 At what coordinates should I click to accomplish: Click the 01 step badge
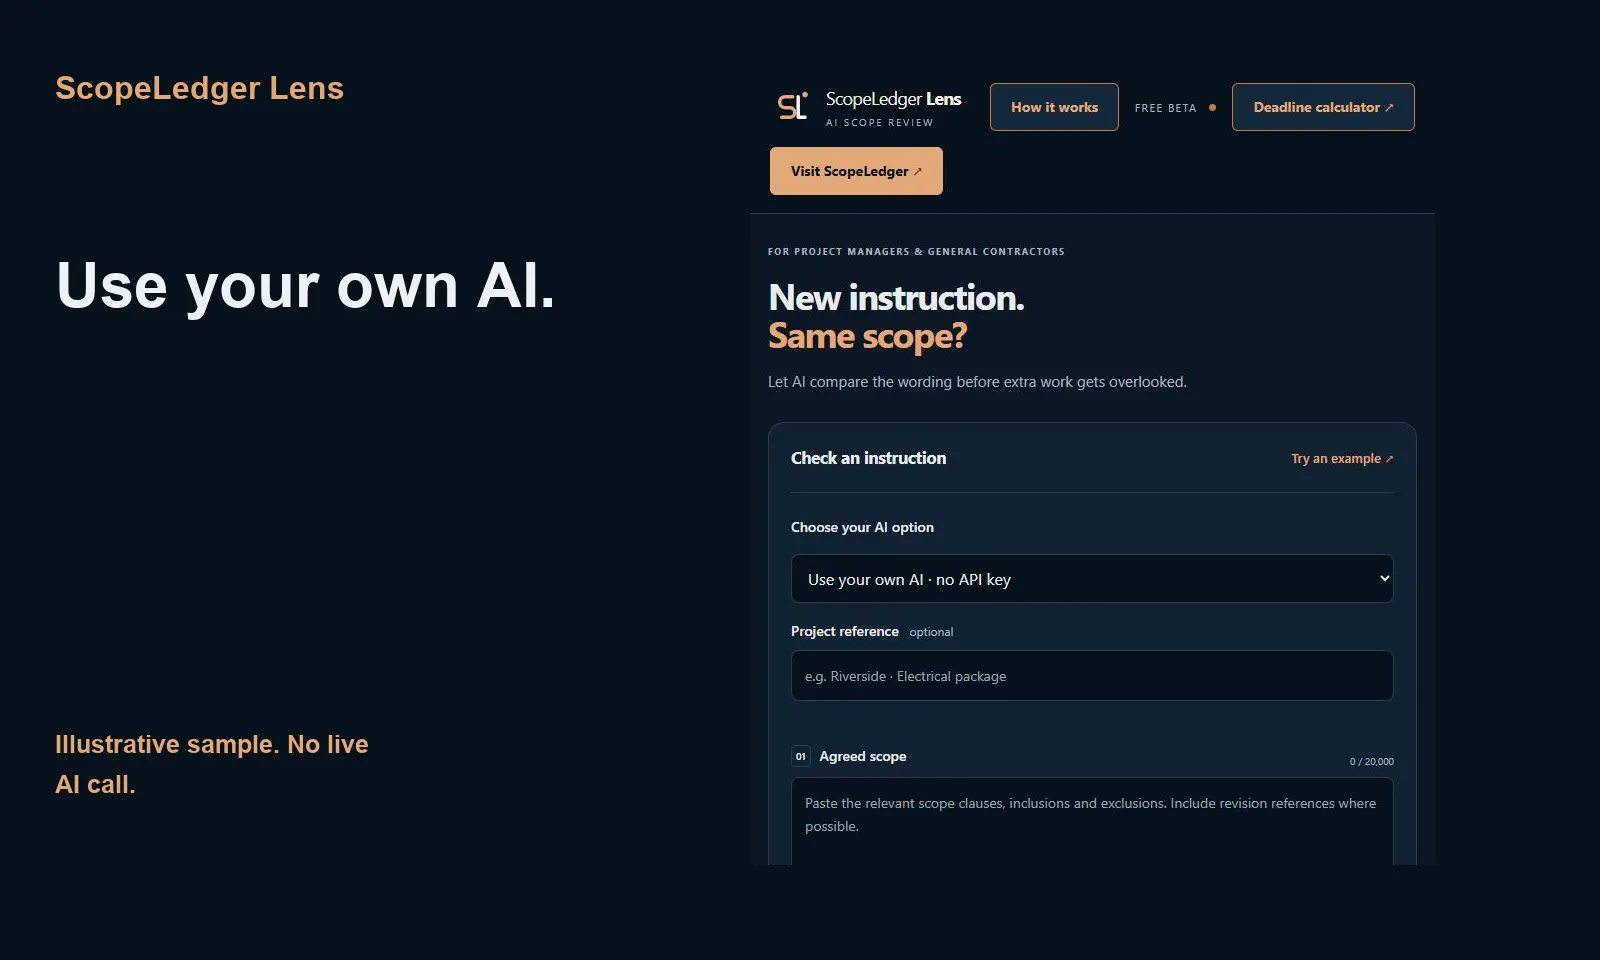800,756
